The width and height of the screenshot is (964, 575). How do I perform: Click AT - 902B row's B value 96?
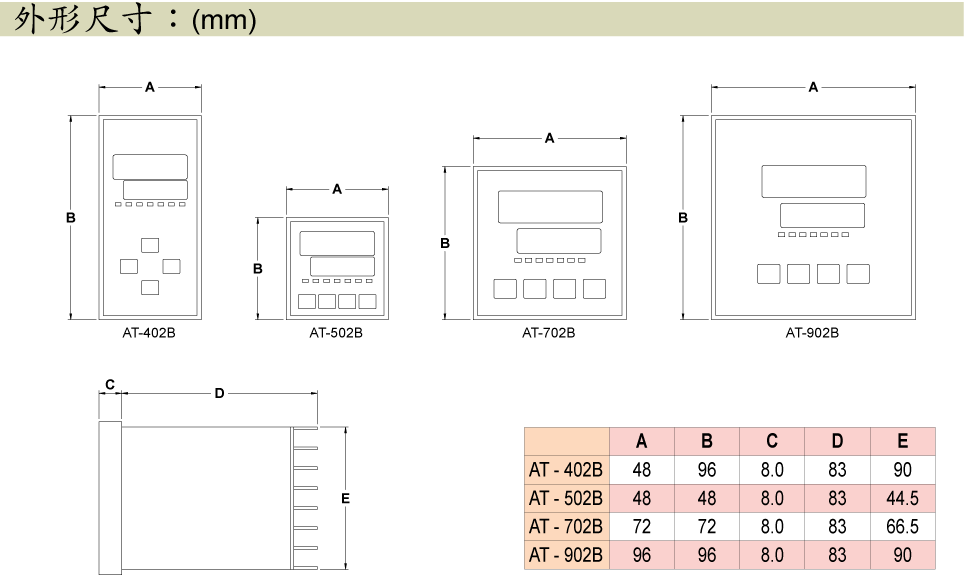(x=707, y=555)
